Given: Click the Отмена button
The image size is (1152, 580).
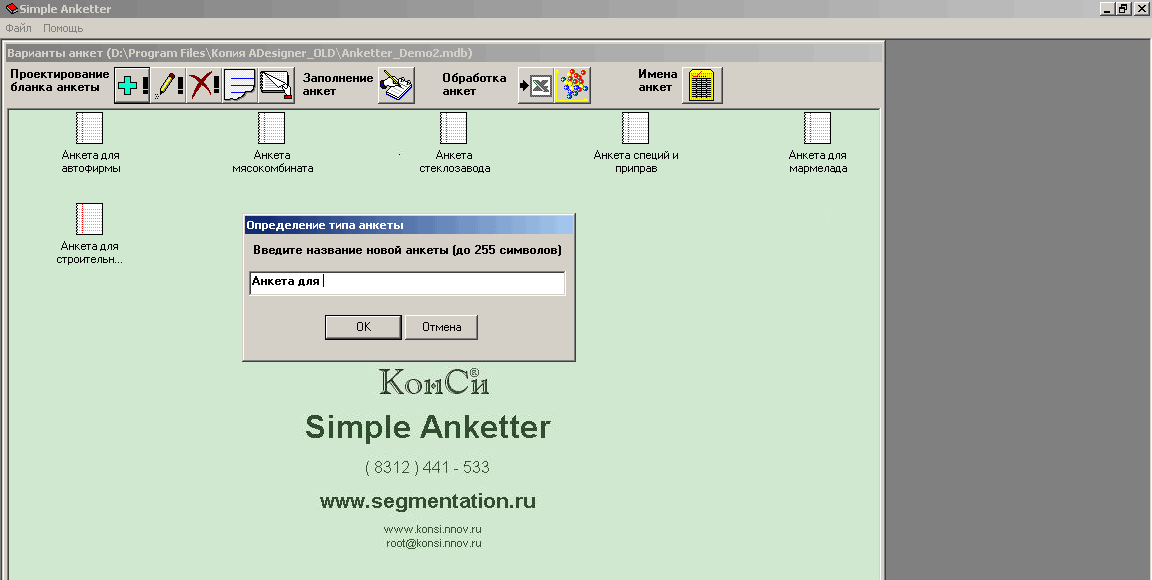Looking at the screenshot, I should pyautogui.click(x=442, y=327).
